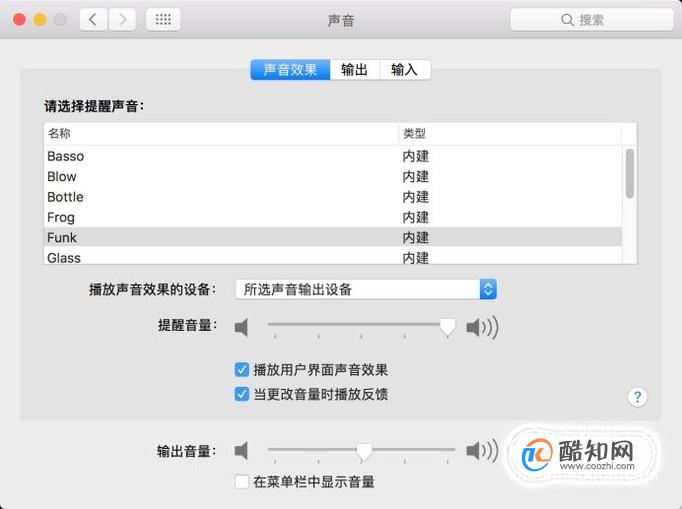The image size is (682, 509).
Task: Click the 搜索 search field
Action: 592,20
